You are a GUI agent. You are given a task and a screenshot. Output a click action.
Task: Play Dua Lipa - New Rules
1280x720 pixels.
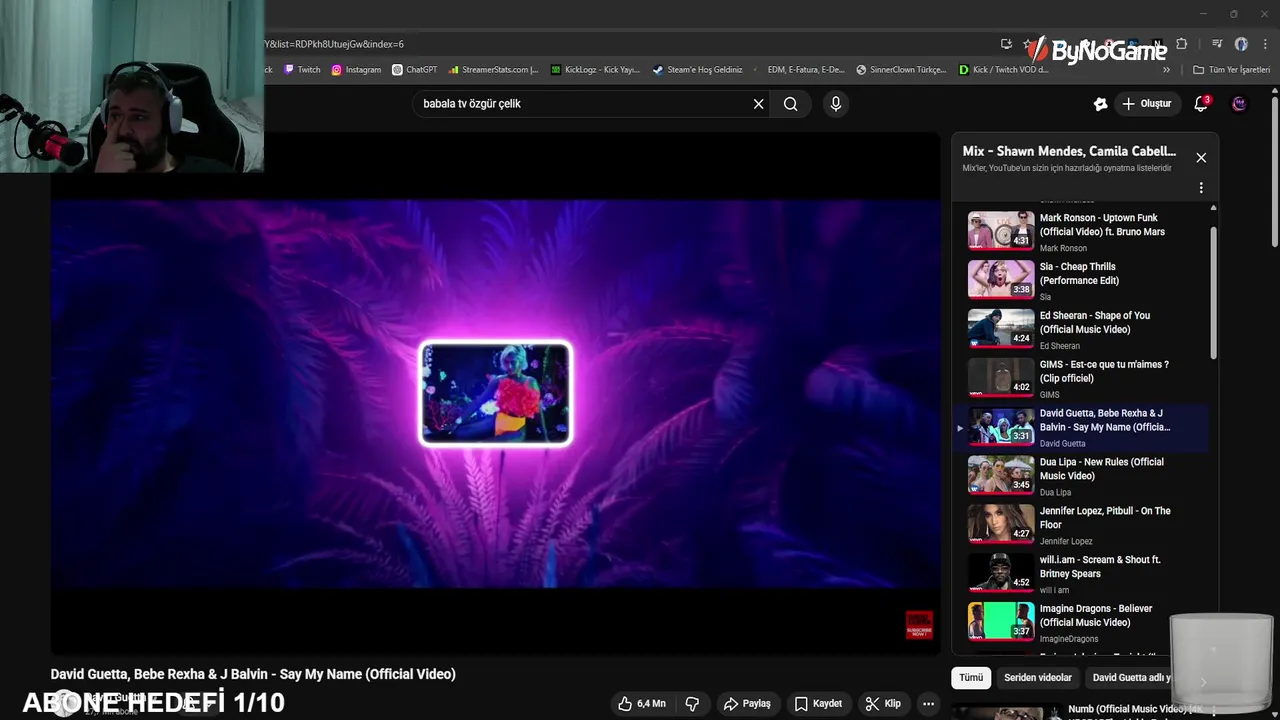[1080, 476]
